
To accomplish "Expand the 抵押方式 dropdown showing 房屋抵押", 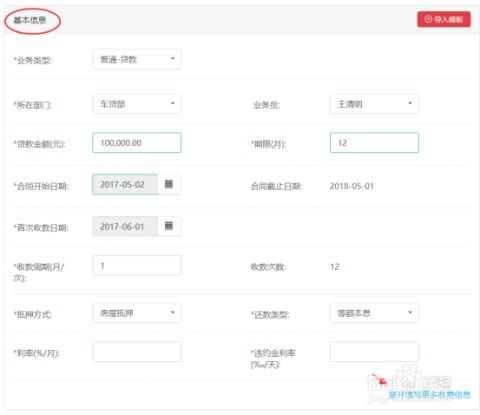I will (137, 313).
